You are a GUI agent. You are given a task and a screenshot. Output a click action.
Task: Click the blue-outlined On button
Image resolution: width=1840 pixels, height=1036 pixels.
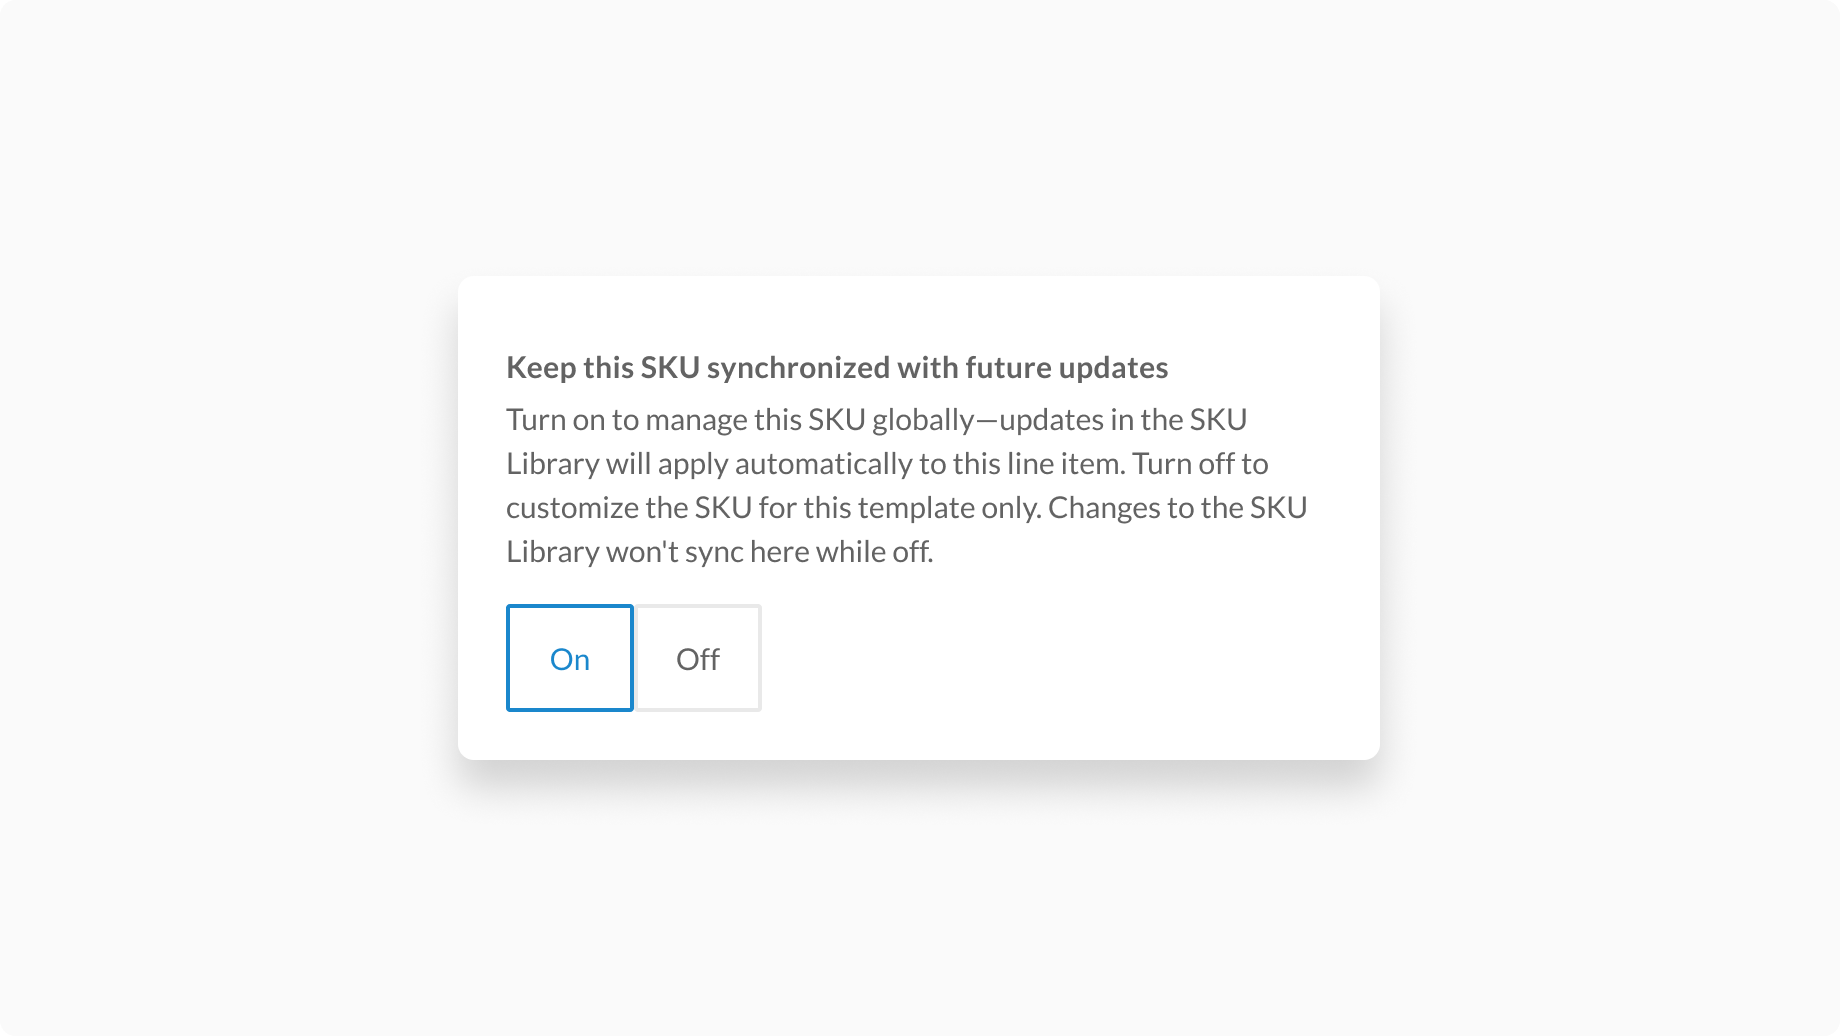569,658
